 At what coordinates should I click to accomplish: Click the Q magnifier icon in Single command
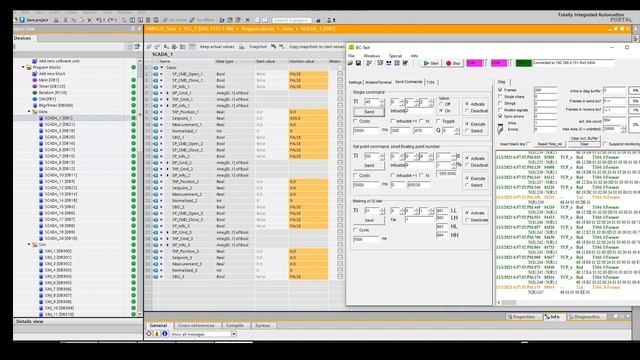[x=438, y=131]
